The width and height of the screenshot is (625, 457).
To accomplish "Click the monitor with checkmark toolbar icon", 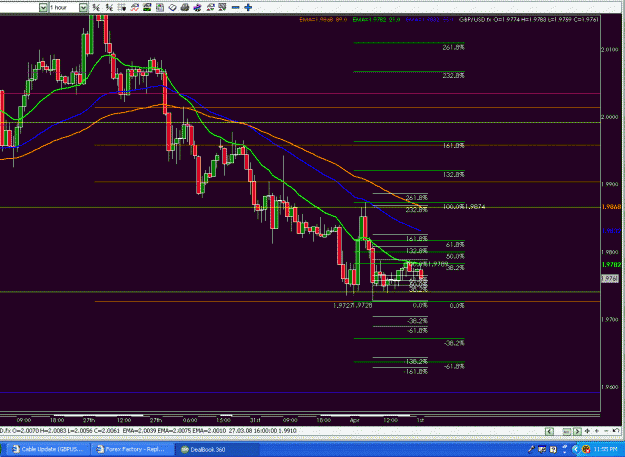I will [x=222, y=8].
